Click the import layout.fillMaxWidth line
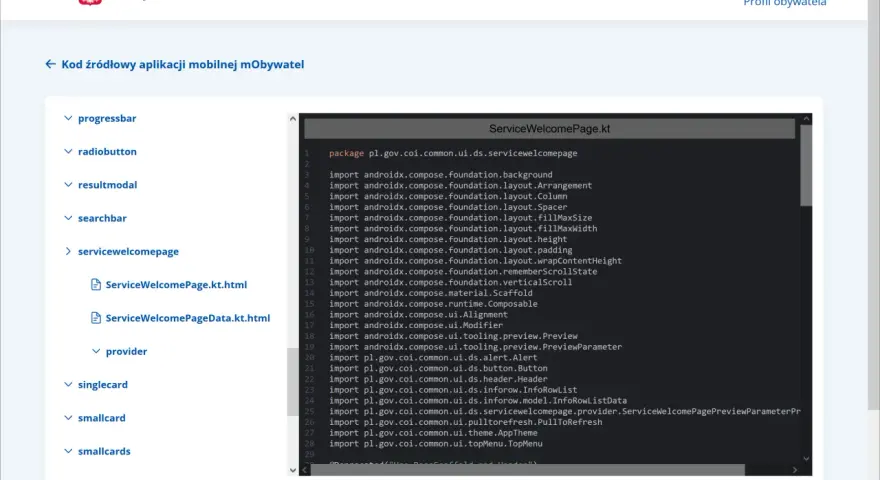Screen dimensions: 880x480 click(x=463, y=228)
